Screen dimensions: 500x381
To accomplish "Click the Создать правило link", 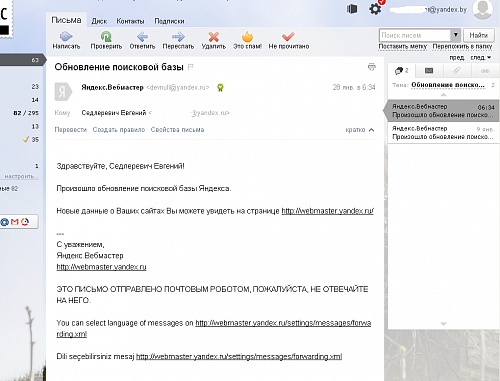I will click(119, 130).
